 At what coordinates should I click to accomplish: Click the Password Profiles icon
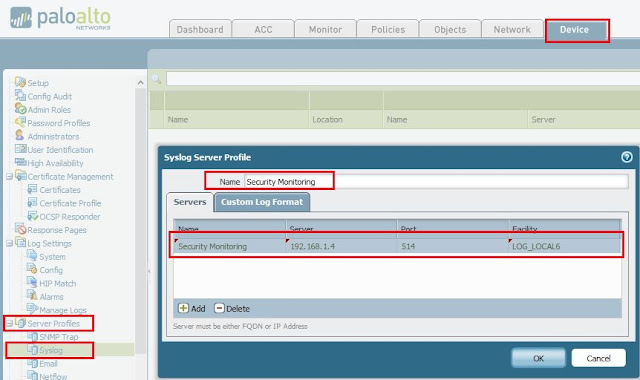(x=20, y=122)
